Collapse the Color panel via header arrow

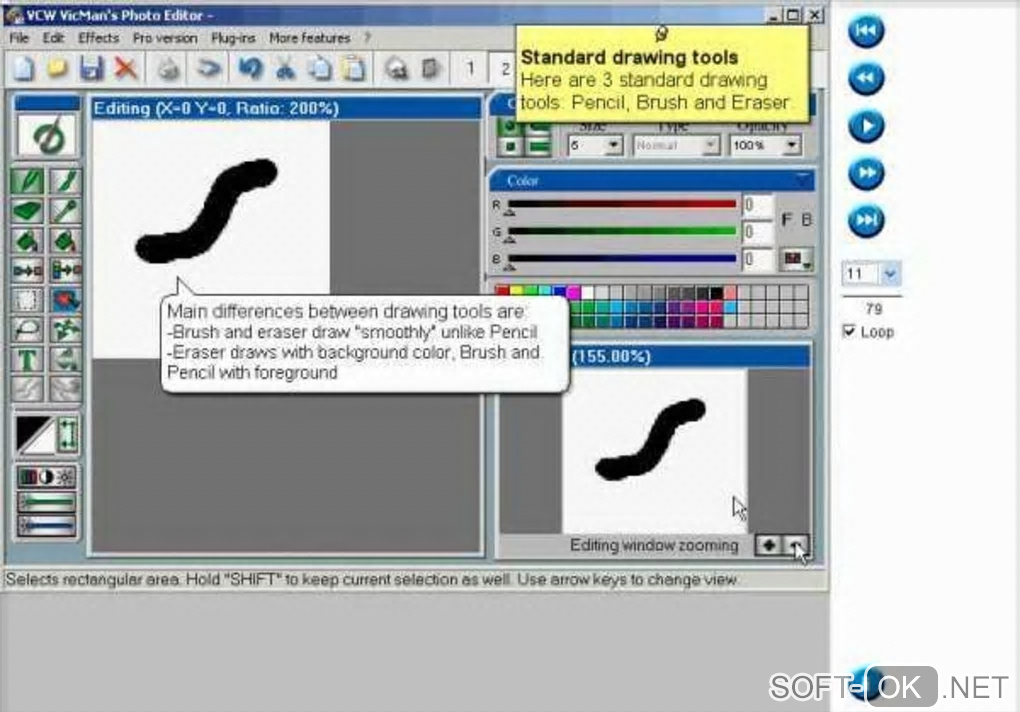pyautogui.click(x=802, y=177)
